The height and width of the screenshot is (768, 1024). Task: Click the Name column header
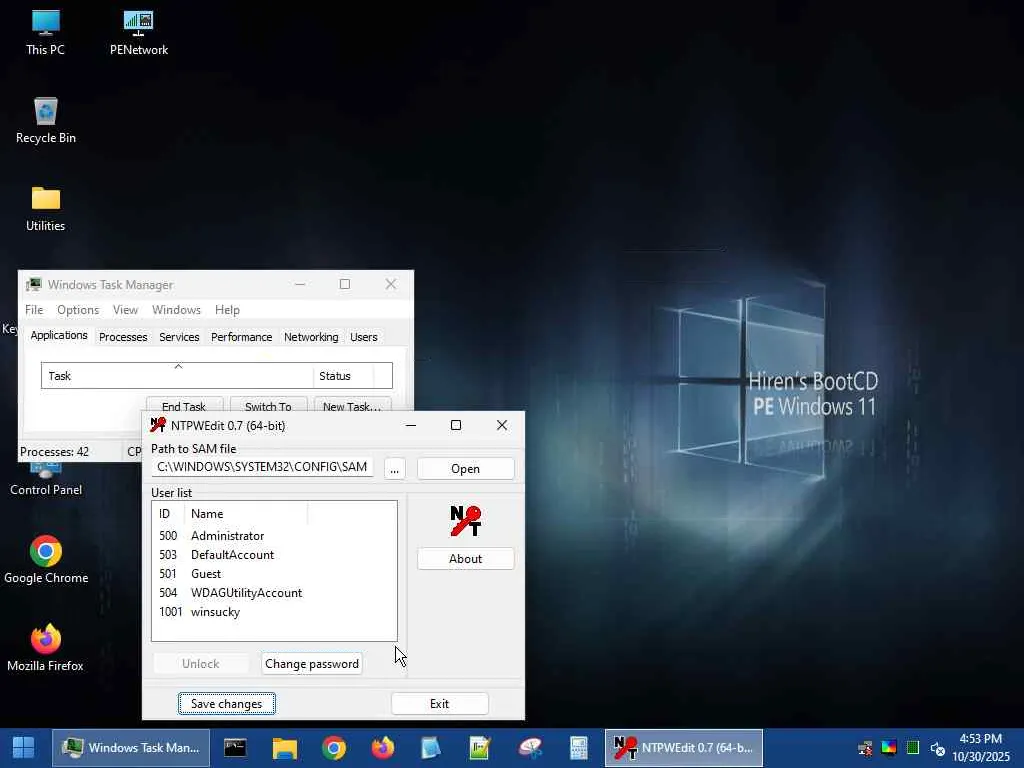tap(246, 514)
